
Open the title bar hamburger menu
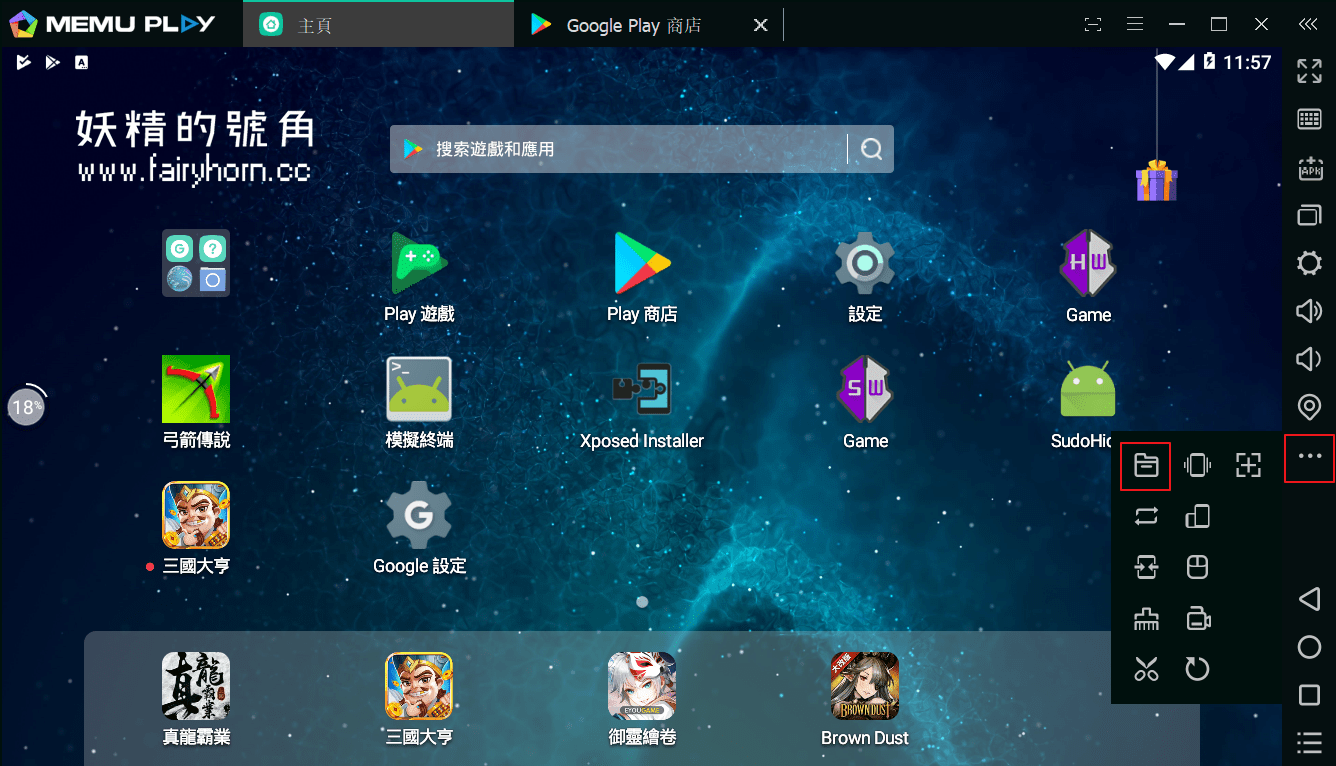[1134, 24]
